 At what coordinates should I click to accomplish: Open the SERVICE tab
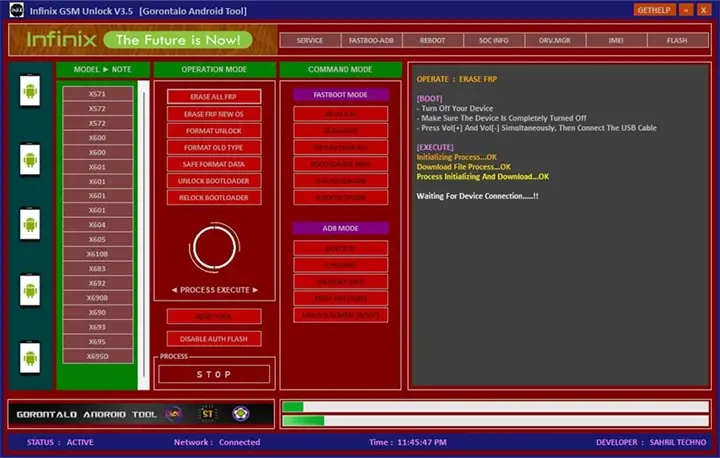tap(310, 40)
